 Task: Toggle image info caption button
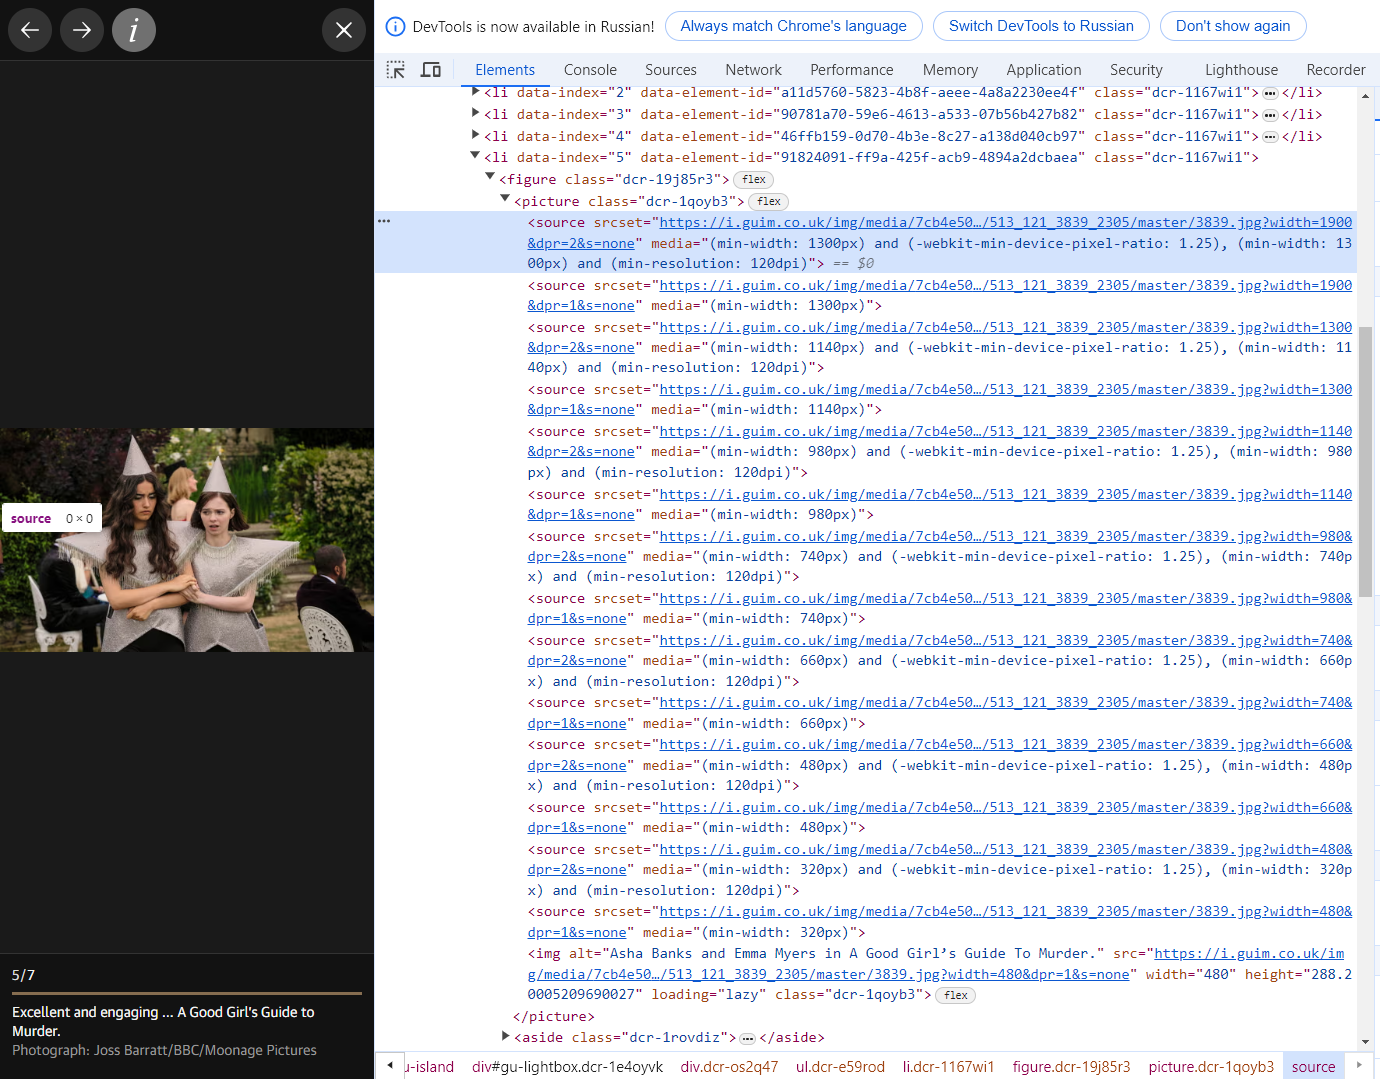134,30
